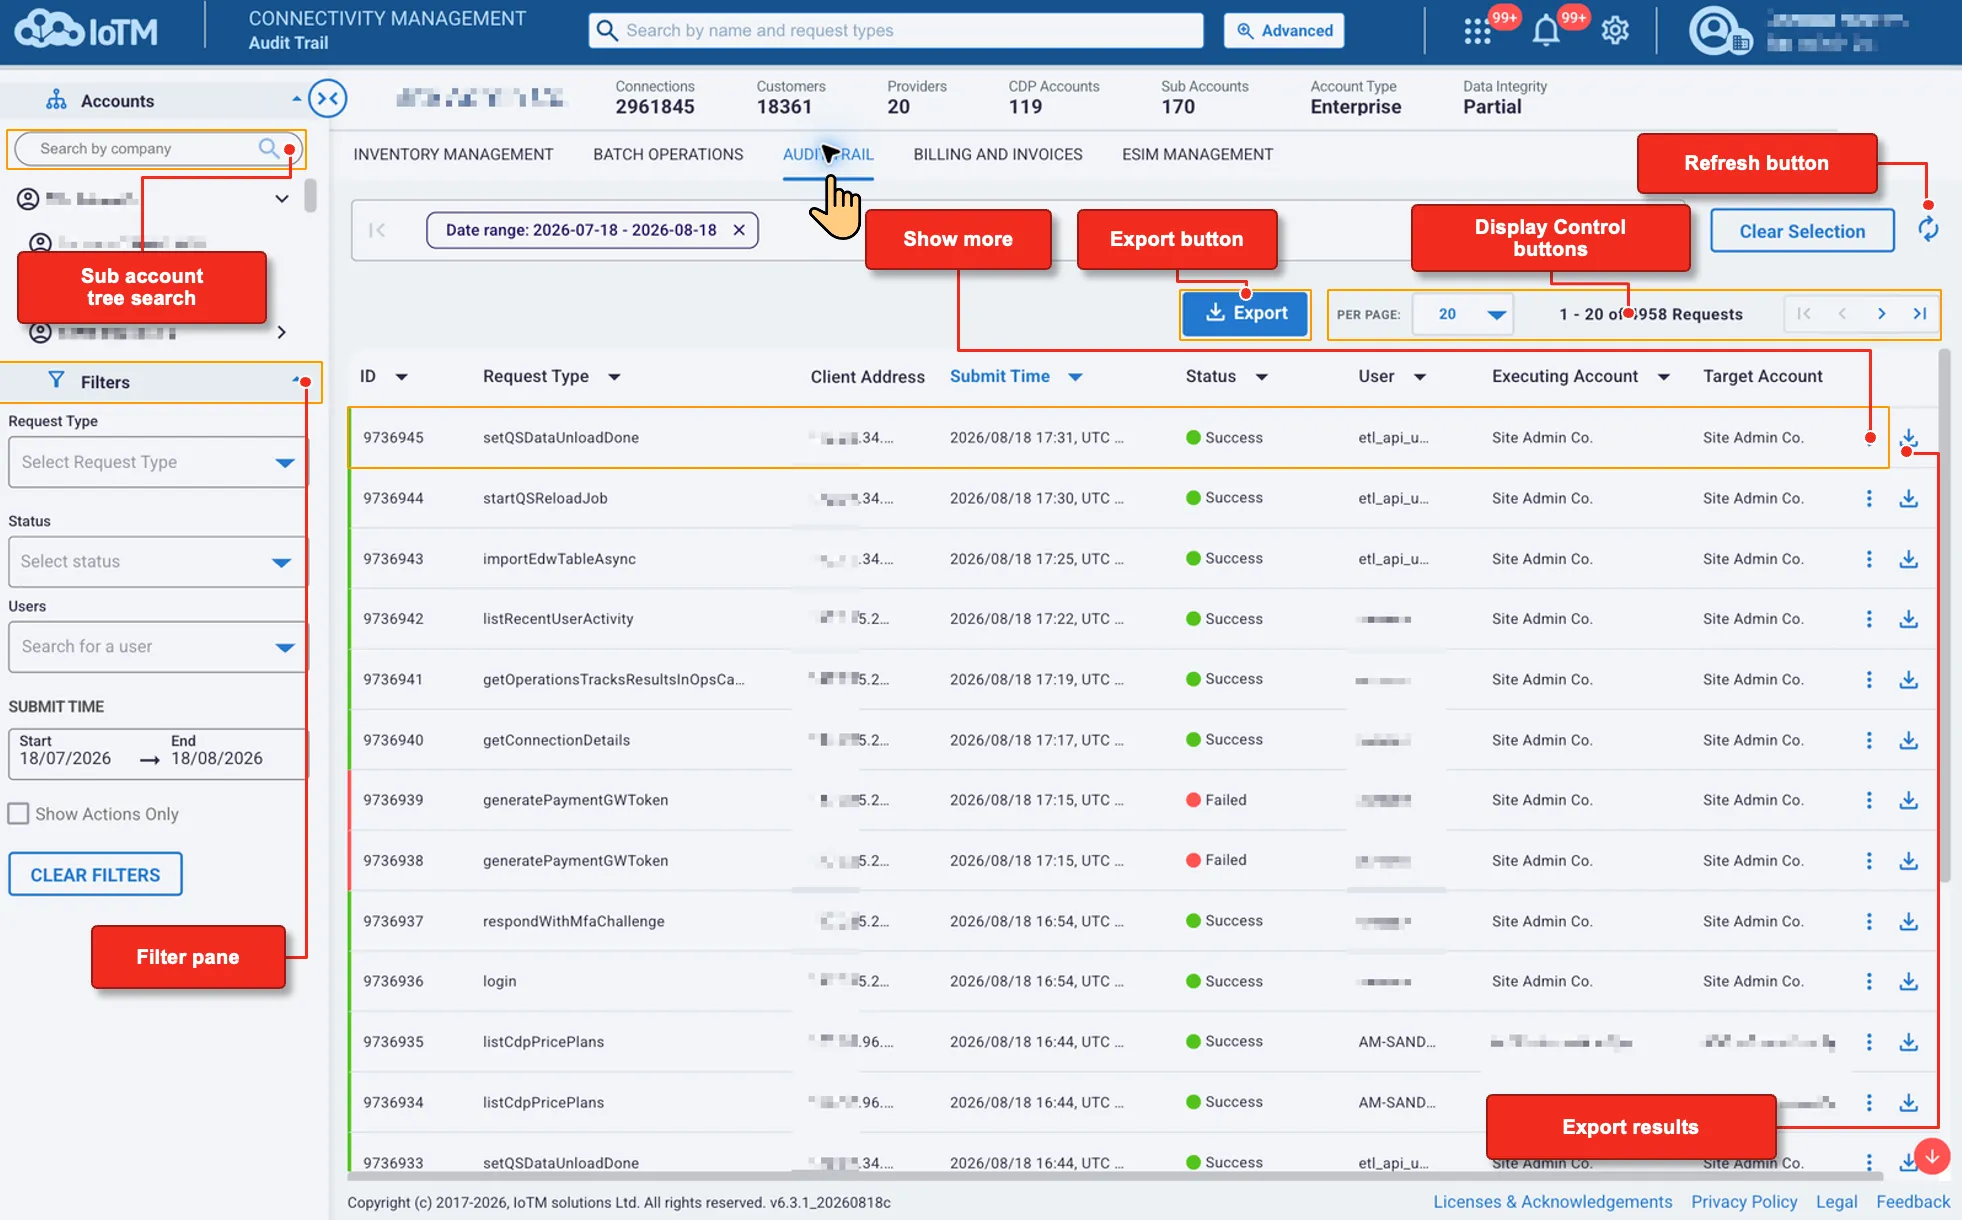Viewport: 1962px width, 1220px height.
Task: Click the top search by name field
Action: pyautogui.click(x=896, y=30)
